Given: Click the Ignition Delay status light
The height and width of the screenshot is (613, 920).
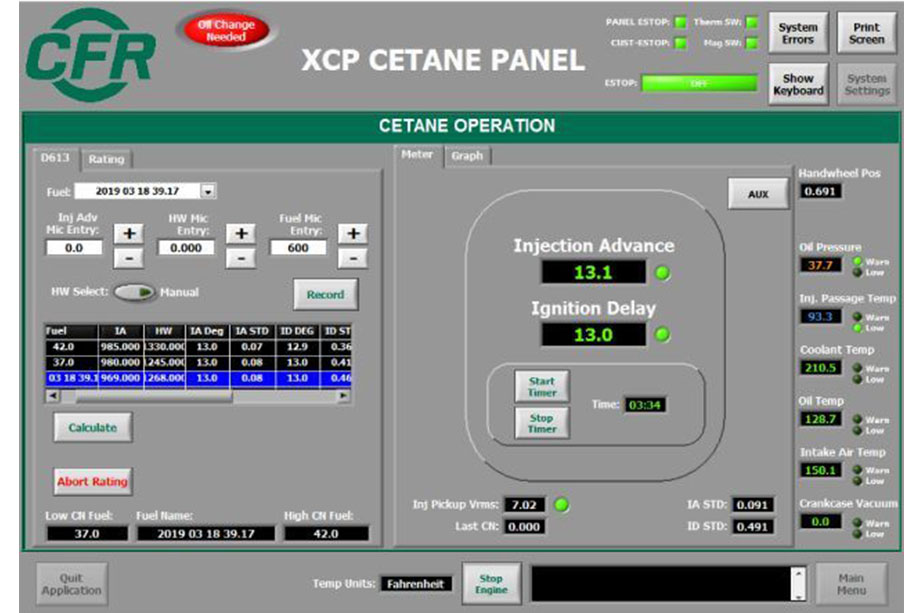Looking at the screenshot, I should pos(662,335).
